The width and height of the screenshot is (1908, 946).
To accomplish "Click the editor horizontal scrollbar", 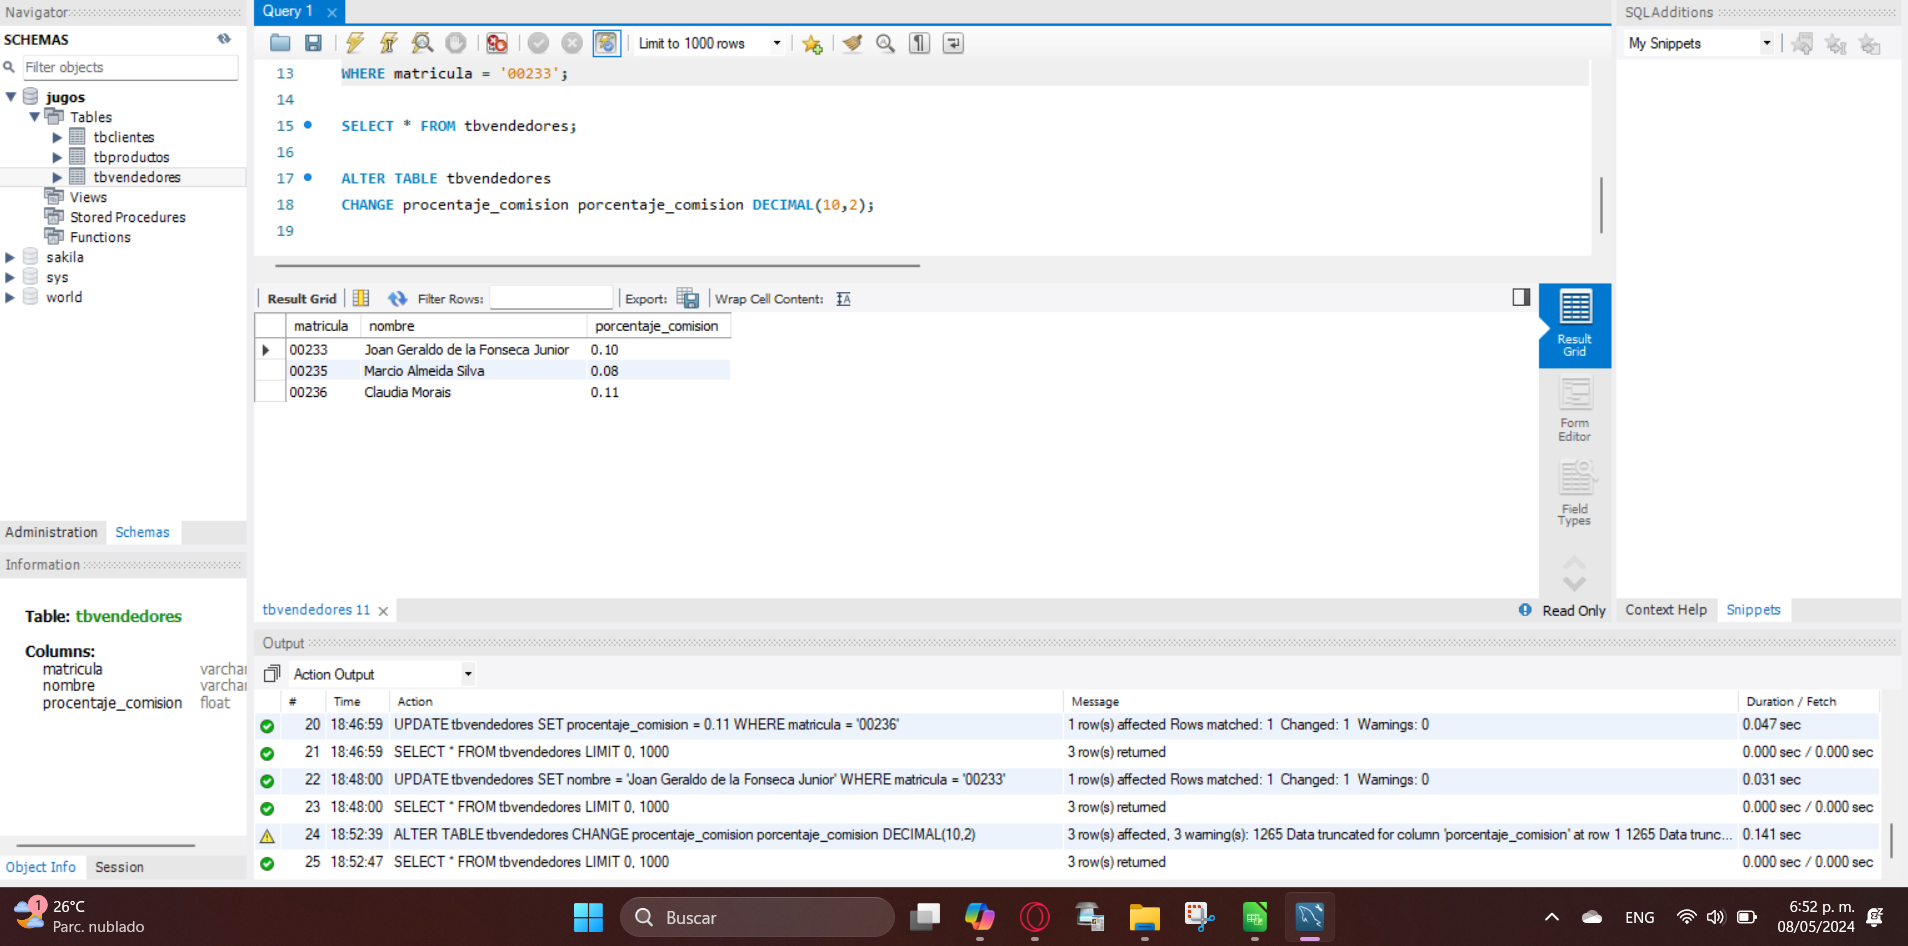I will 597,266.
